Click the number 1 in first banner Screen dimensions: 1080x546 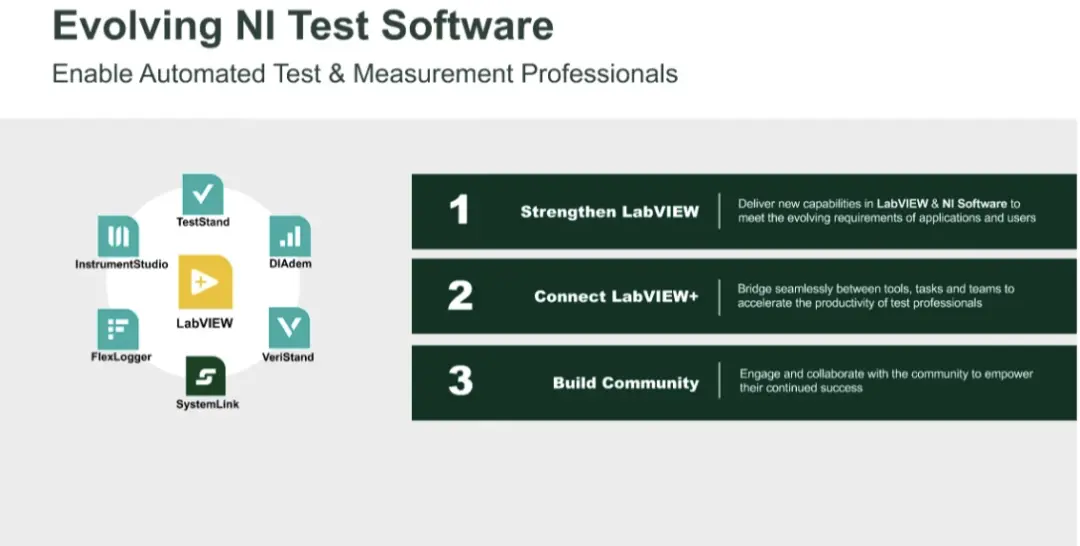click(x=459, y=210)
